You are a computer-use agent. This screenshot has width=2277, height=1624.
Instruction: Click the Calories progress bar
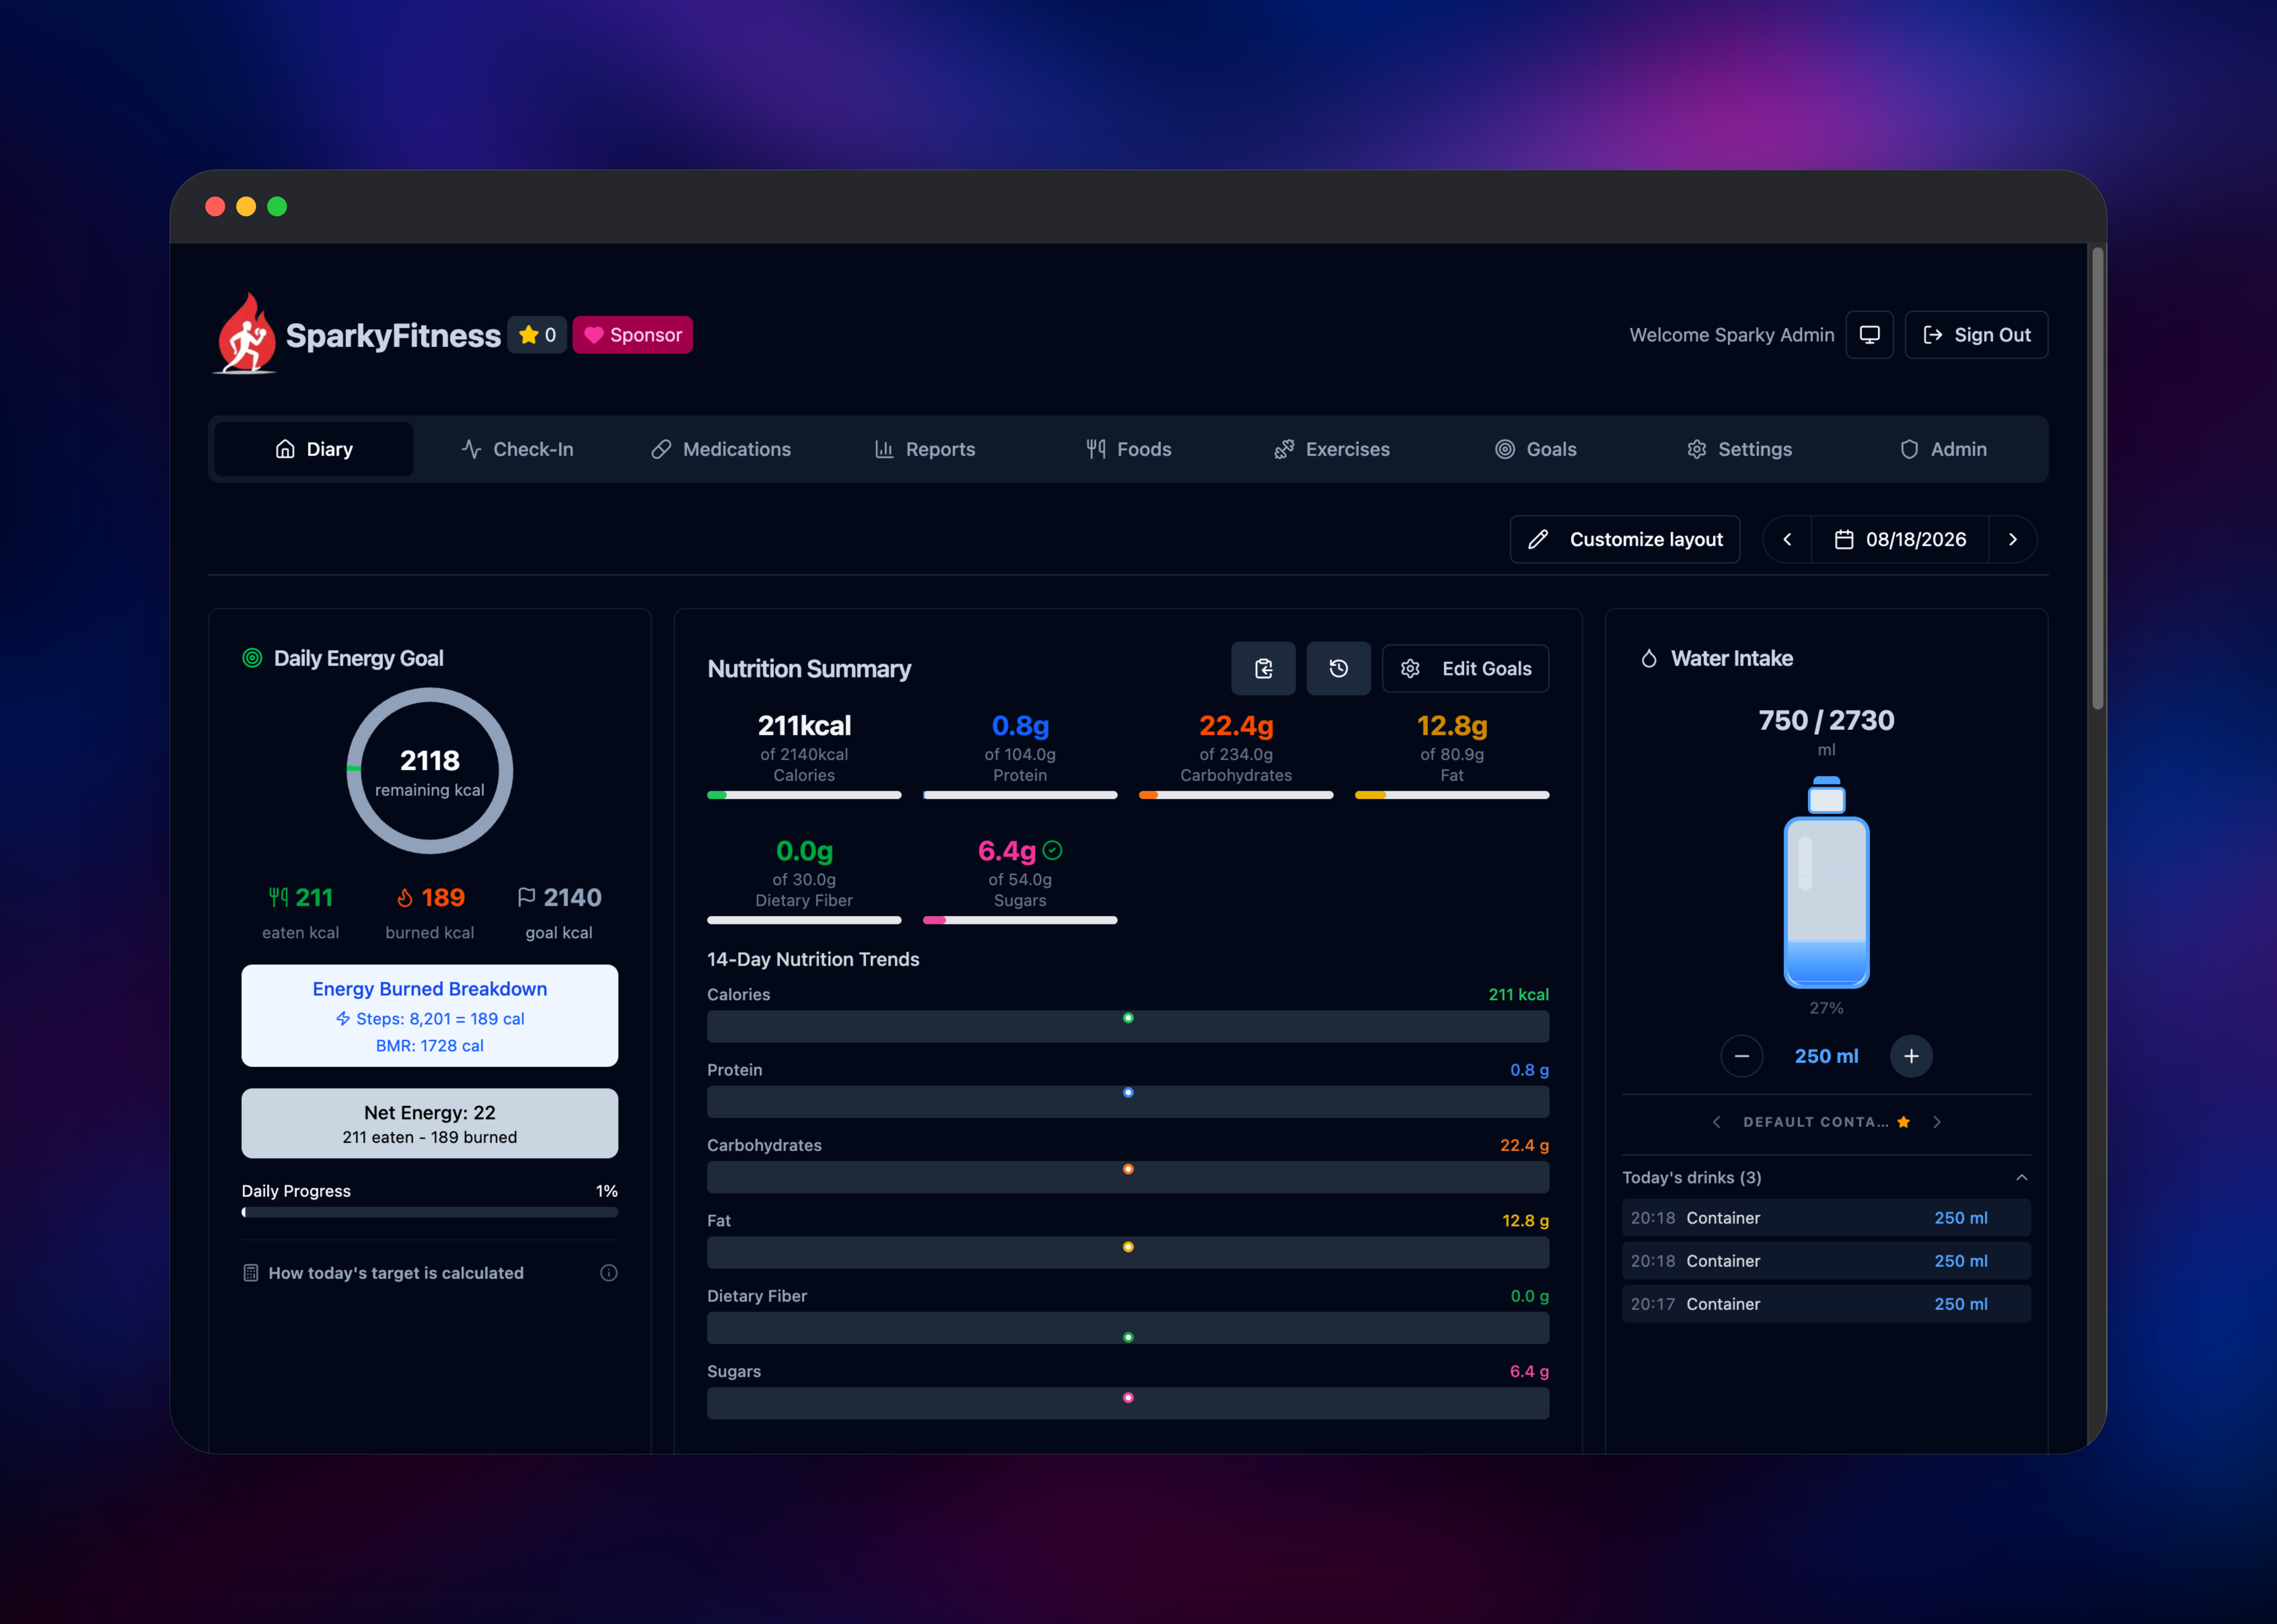tap(804, 795)
